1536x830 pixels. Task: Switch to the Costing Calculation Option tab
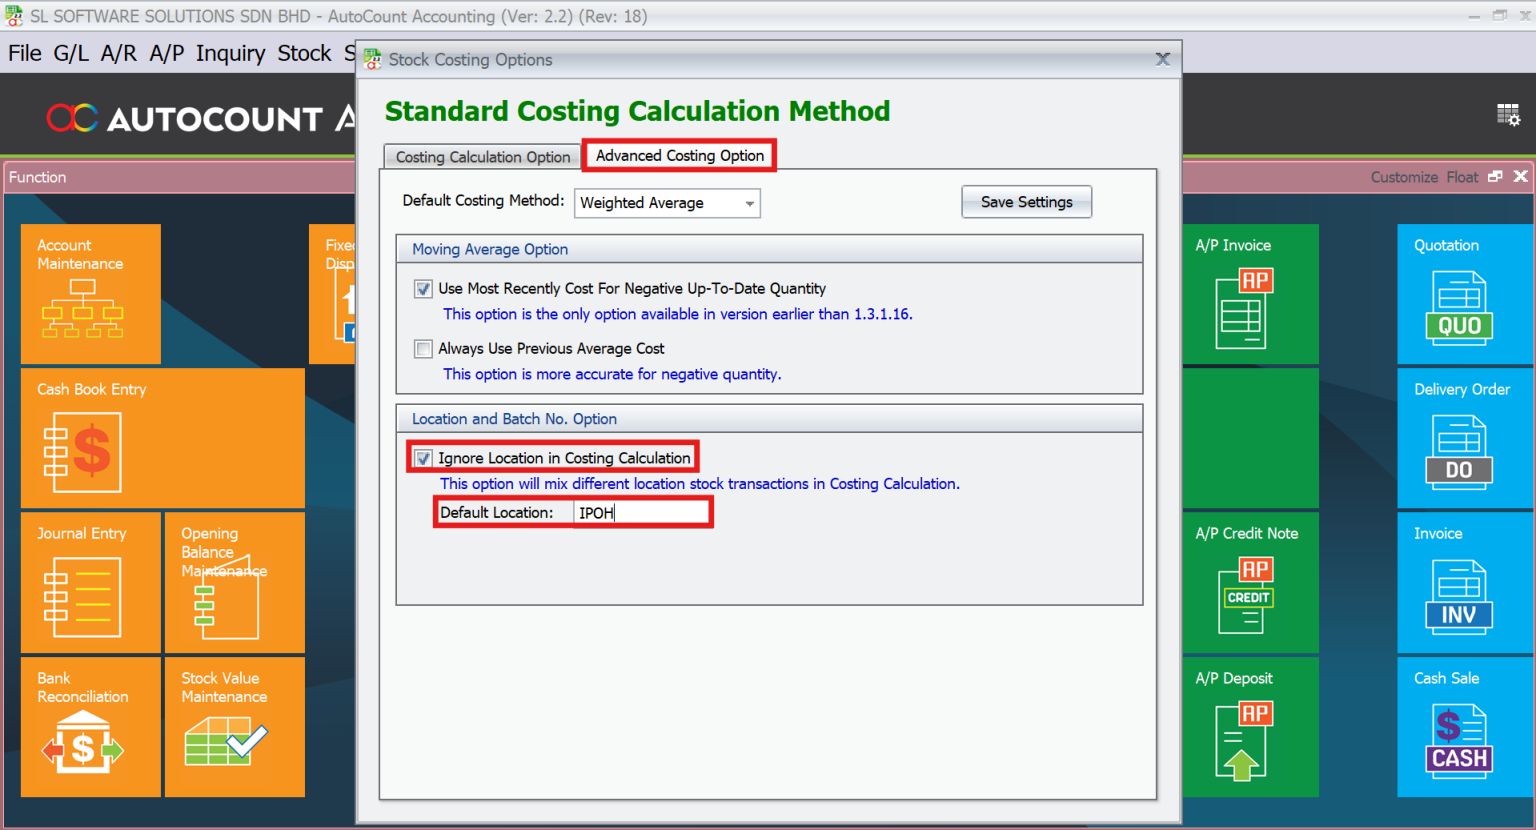pyautogui.click(x=481, y=156)
